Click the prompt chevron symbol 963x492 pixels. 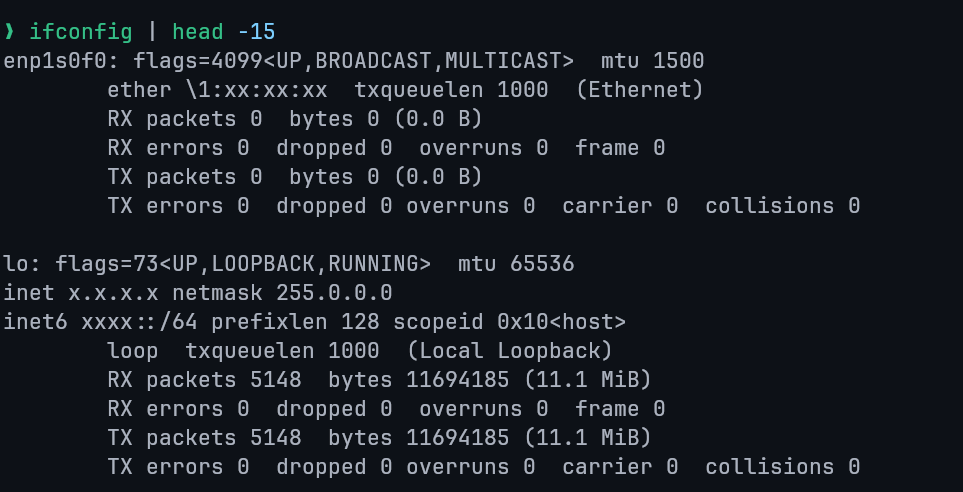point(10,33)
